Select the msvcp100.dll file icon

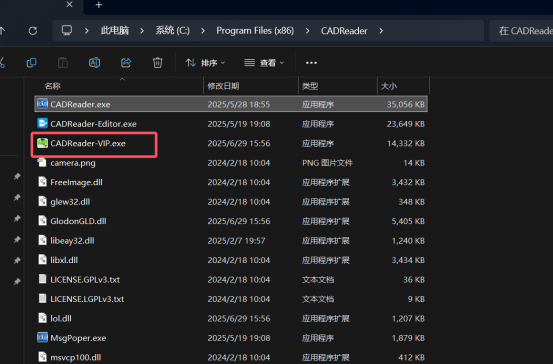[42, 357]
